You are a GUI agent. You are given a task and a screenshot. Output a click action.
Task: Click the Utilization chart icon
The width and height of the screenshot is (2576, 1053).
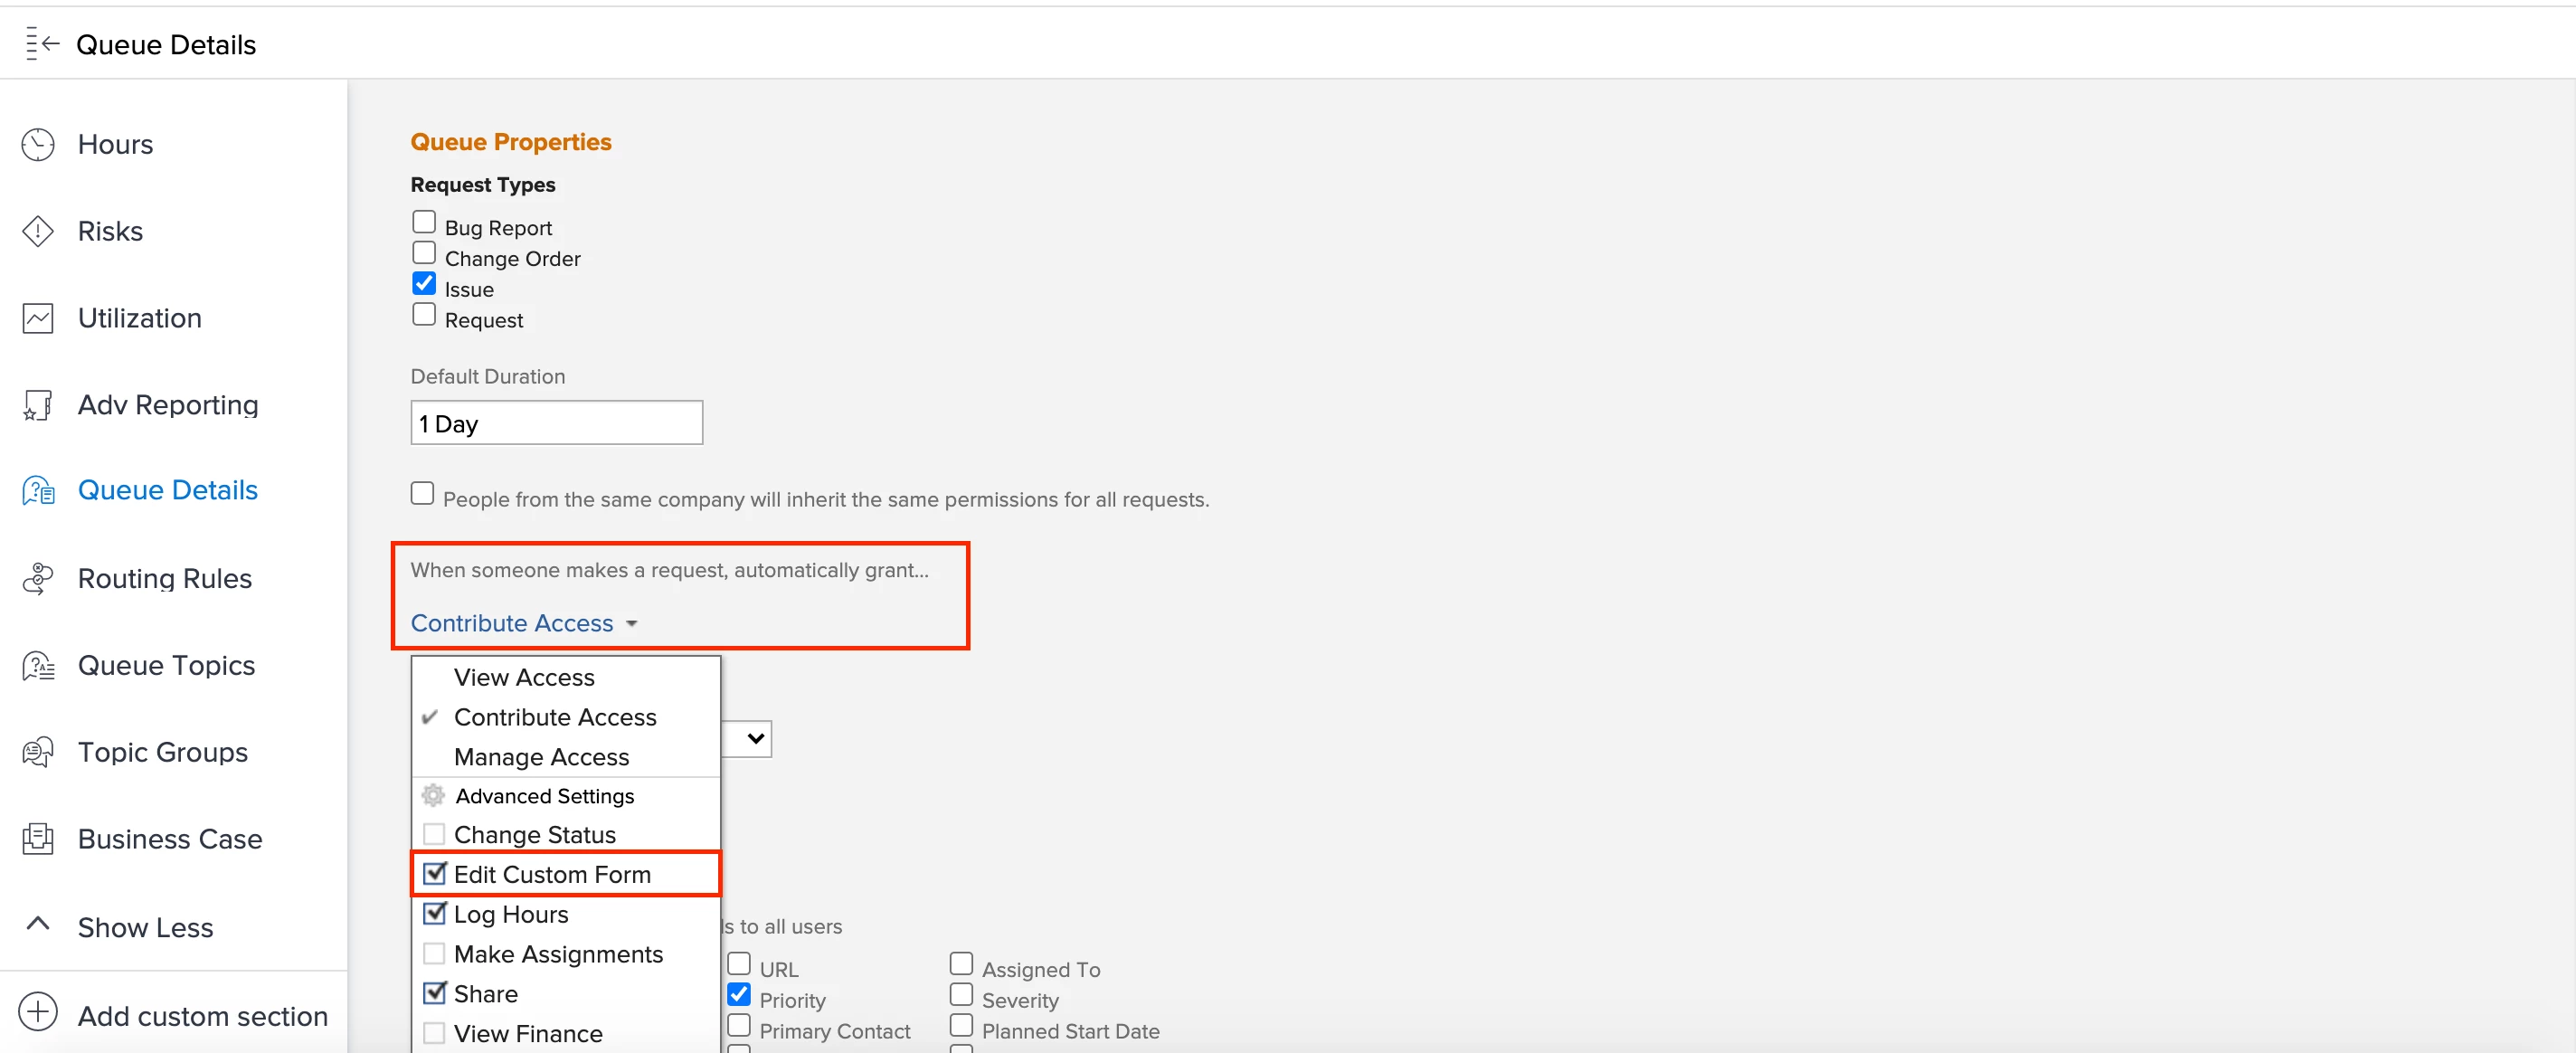pos(38,318)
